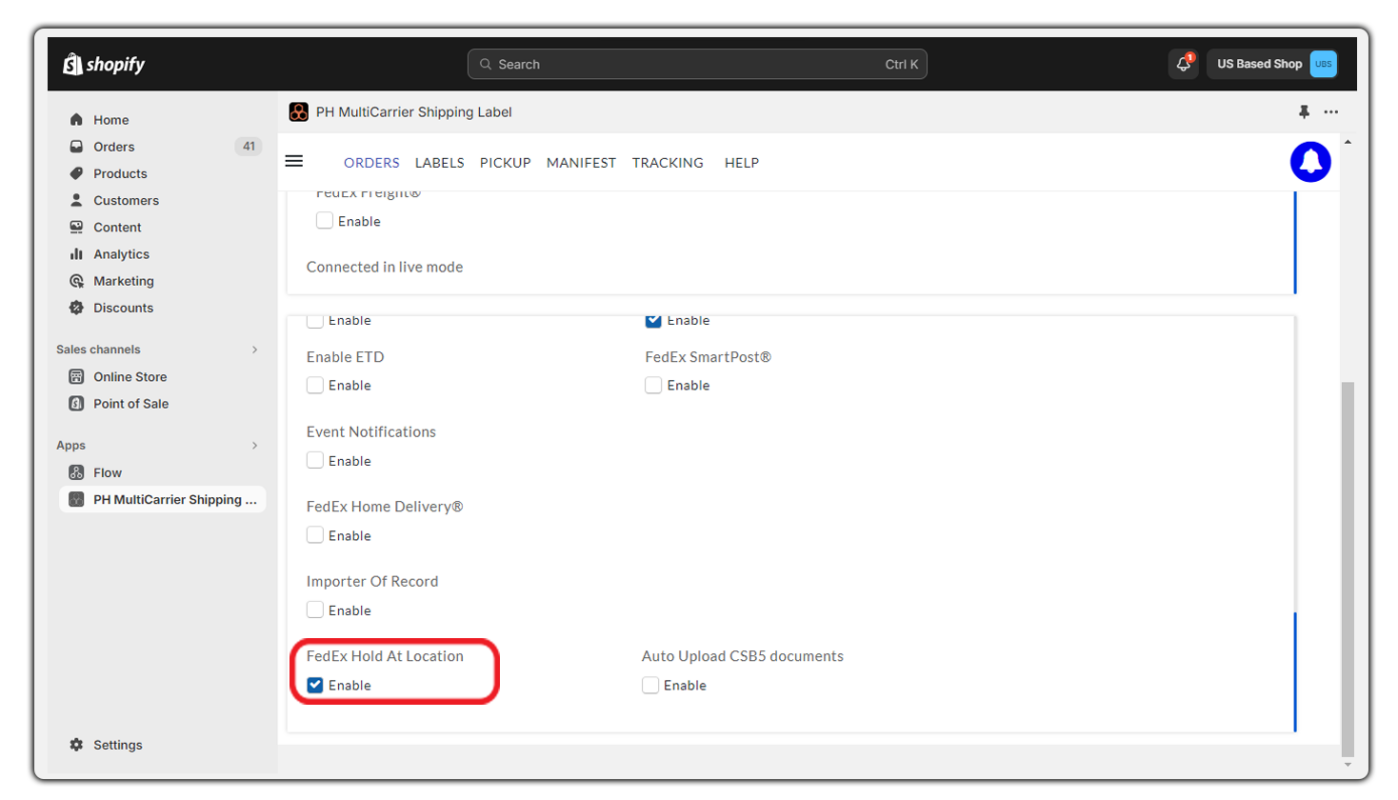Screen dimensions: 1398x800
Task: Click the 'Importer Of Record' label
Action: [372, 581]
